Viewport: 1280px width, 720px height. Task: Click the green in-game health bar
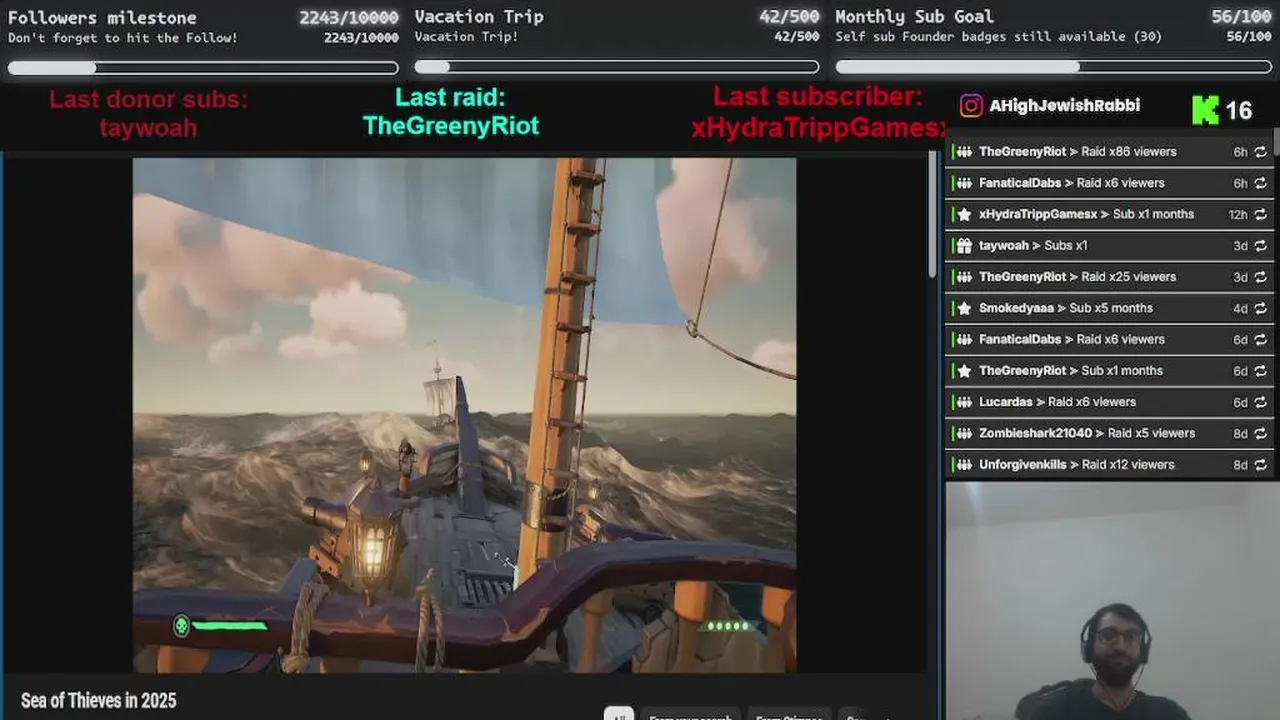(229, 626)
